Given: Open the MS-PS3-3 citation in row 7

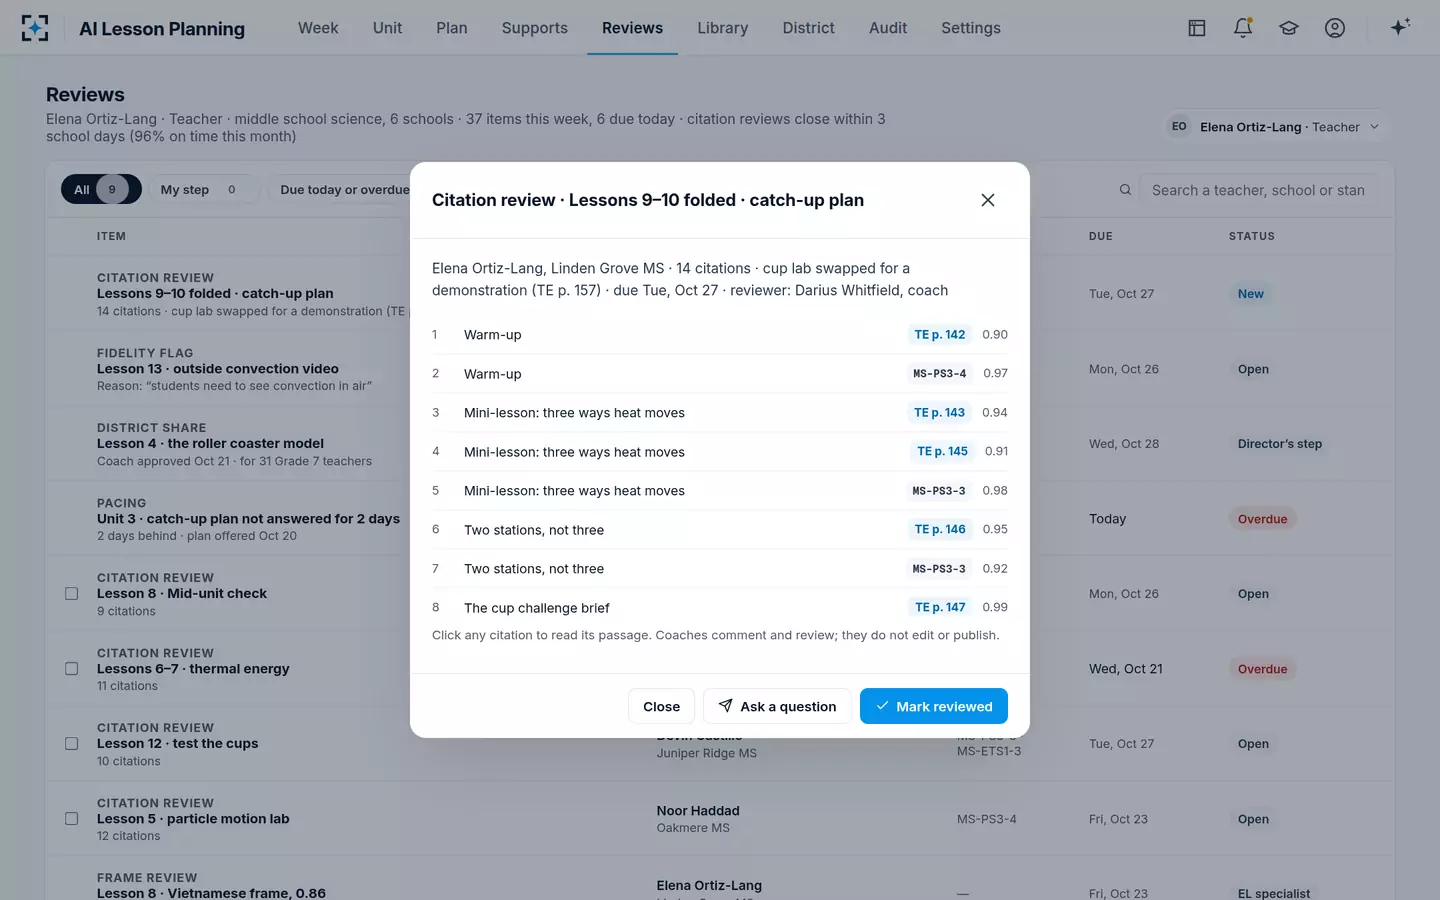Looking at the screenshot, I should (x=939, y=569).
